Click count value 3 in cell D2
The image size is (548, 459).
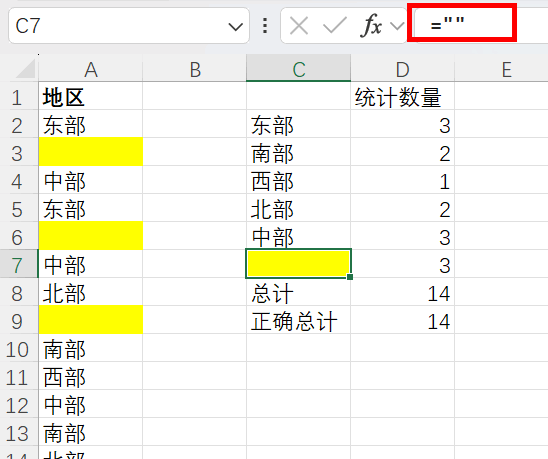click(x=403, y=124)
